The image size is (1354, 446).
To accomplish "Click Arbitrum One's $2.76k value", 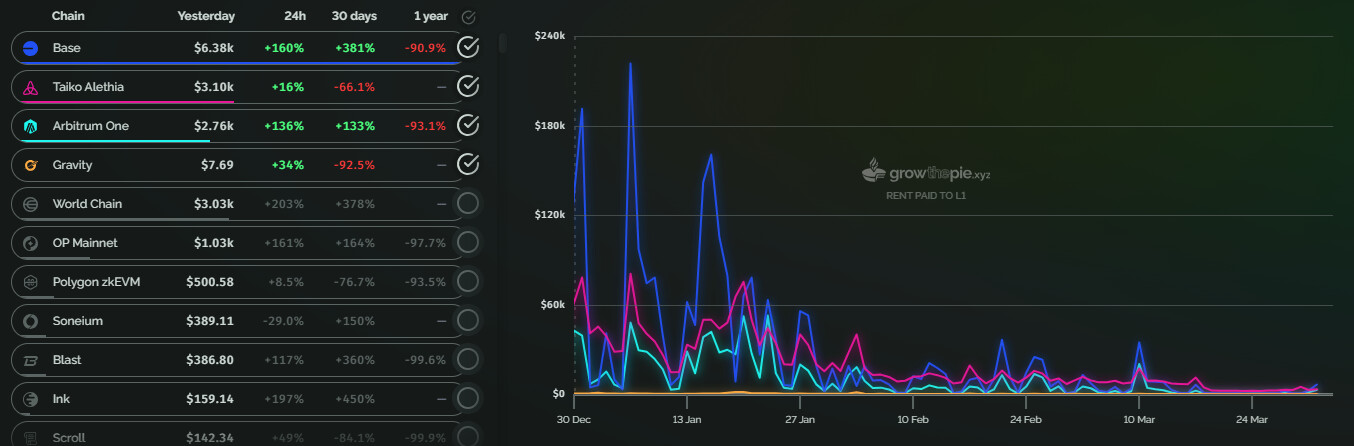I will click(214, 126).
